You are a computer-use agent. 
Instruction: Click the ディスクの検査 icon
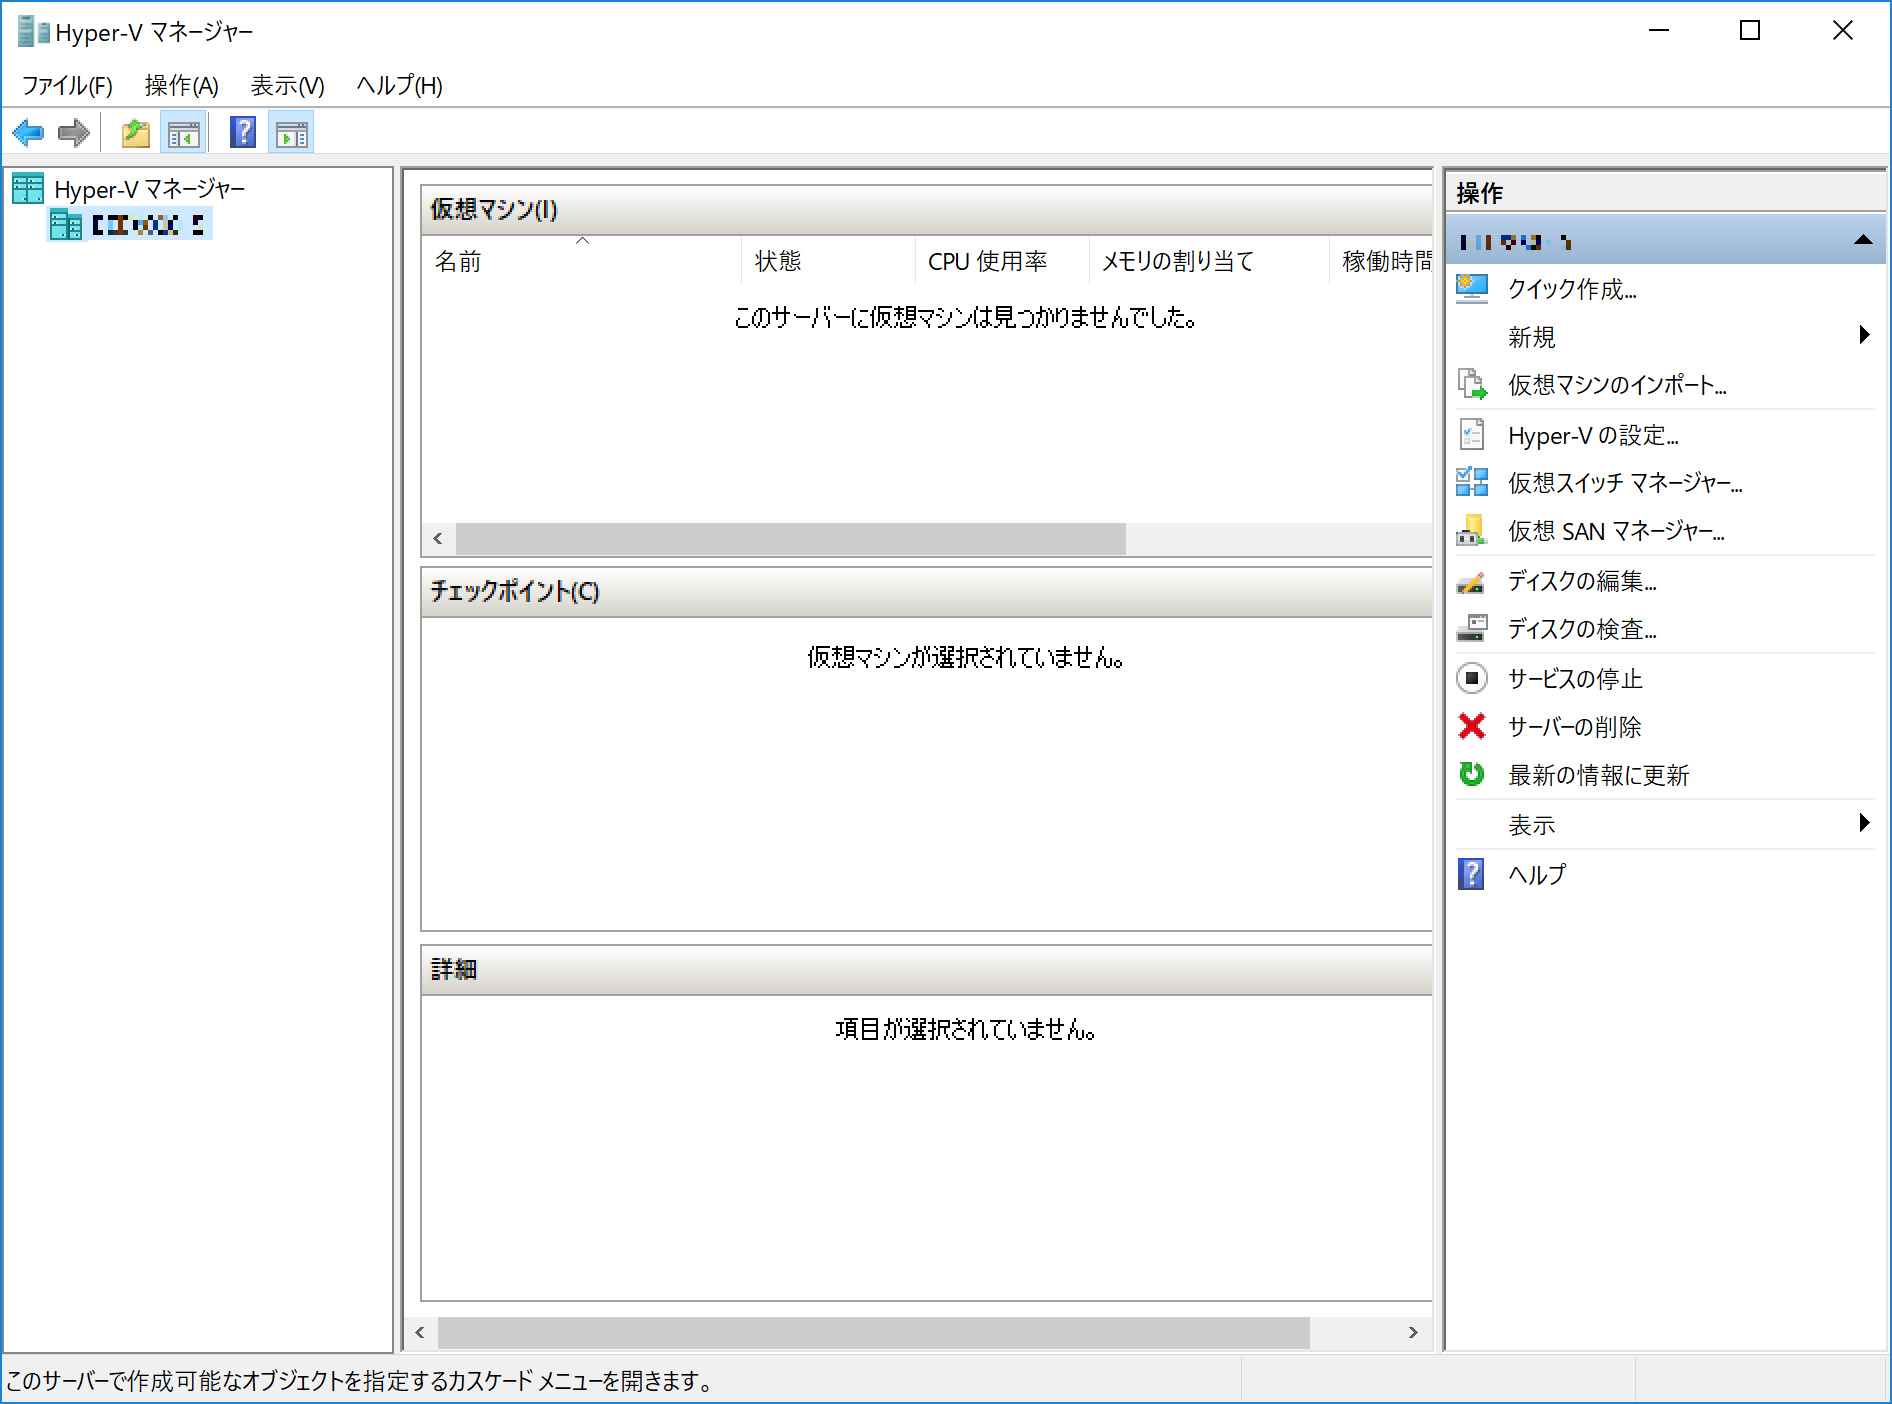click(1472, 628)
